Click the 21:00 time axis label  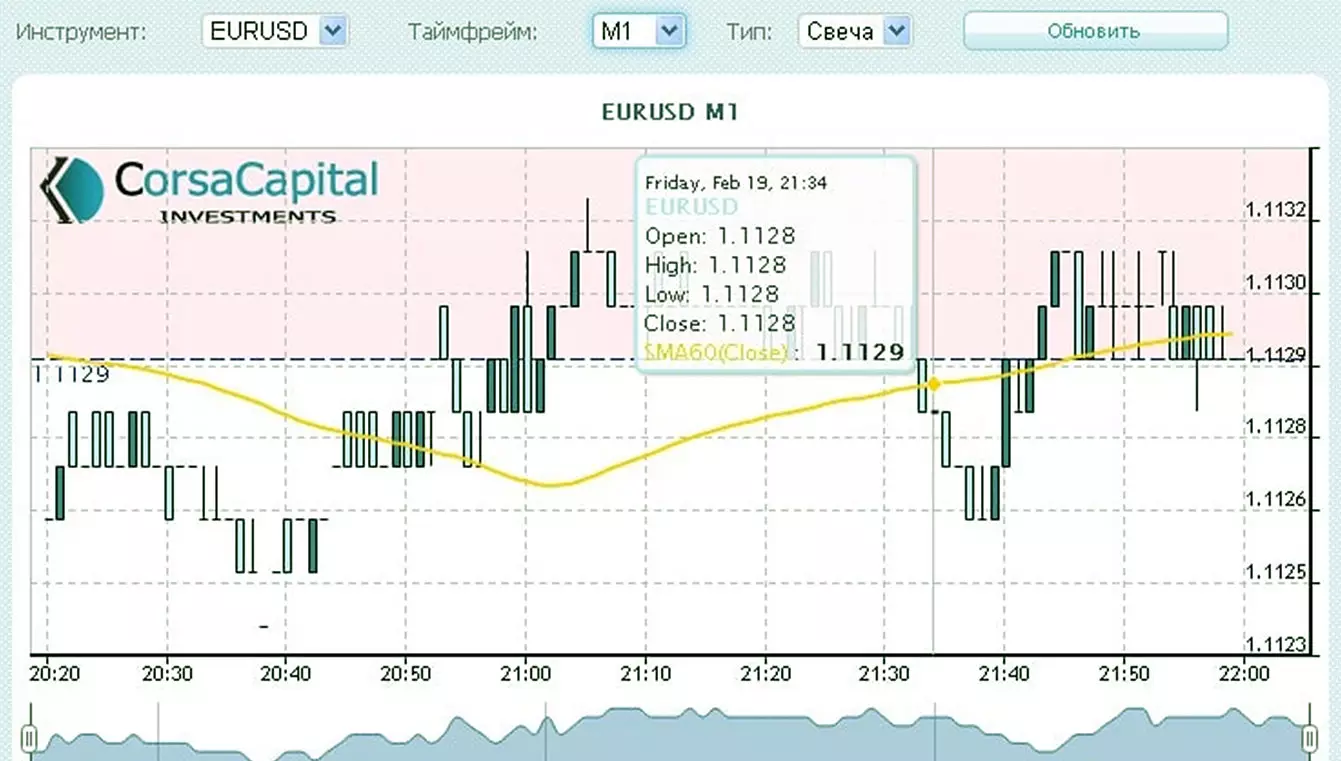point(526,674)
